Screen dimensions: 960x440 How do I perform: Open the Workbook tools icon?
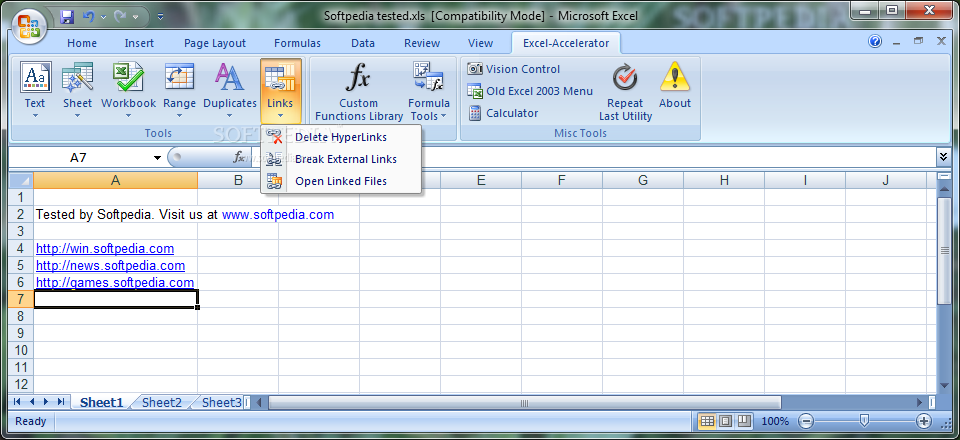(x=129, y=91)
